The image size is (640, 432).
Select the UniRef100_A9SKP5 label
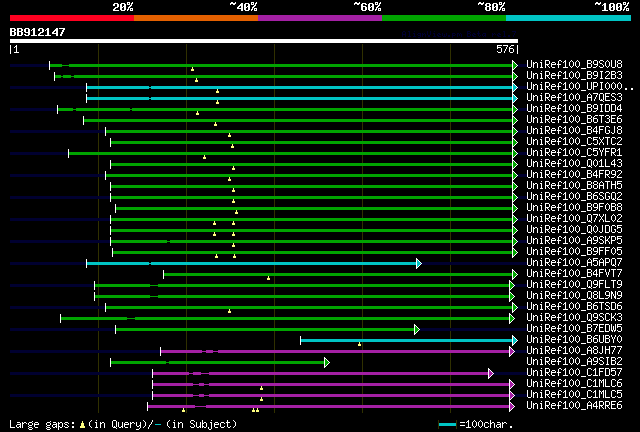pos(574,241)
